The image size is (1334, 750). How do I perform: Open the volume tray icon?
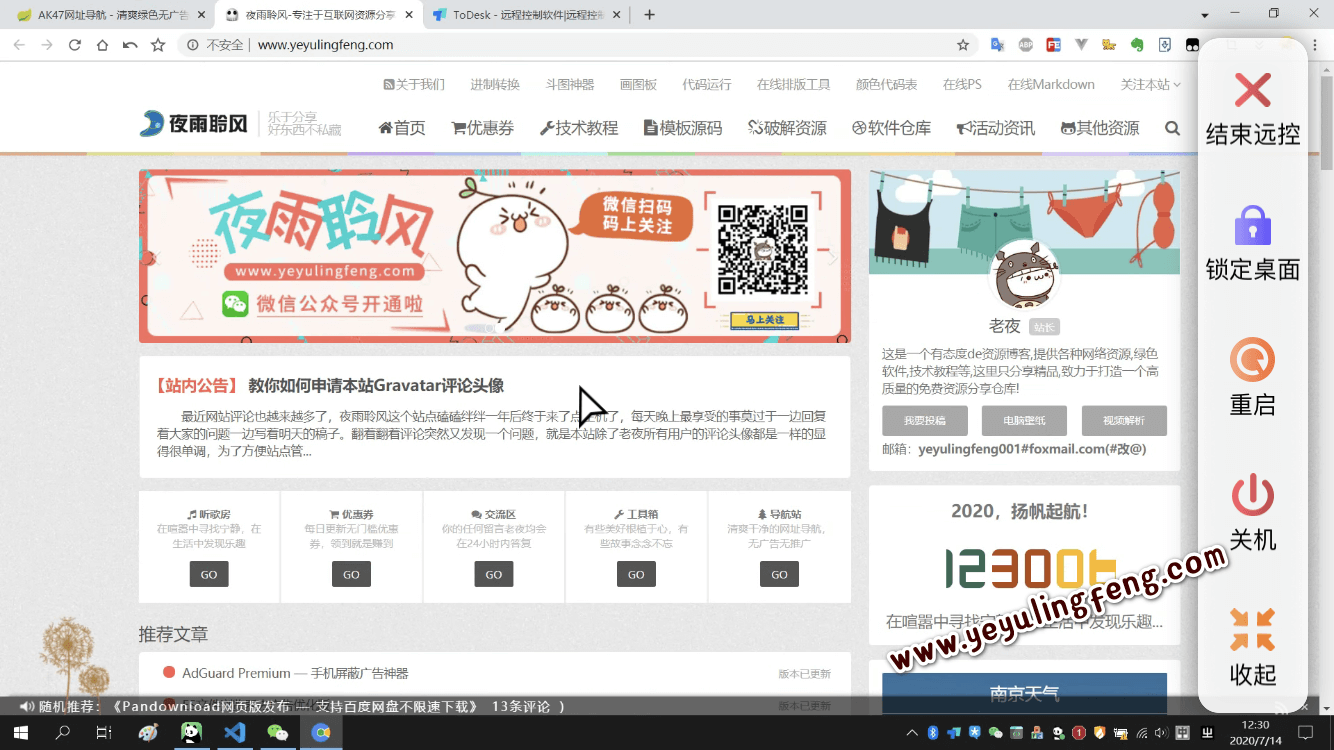1163,733
